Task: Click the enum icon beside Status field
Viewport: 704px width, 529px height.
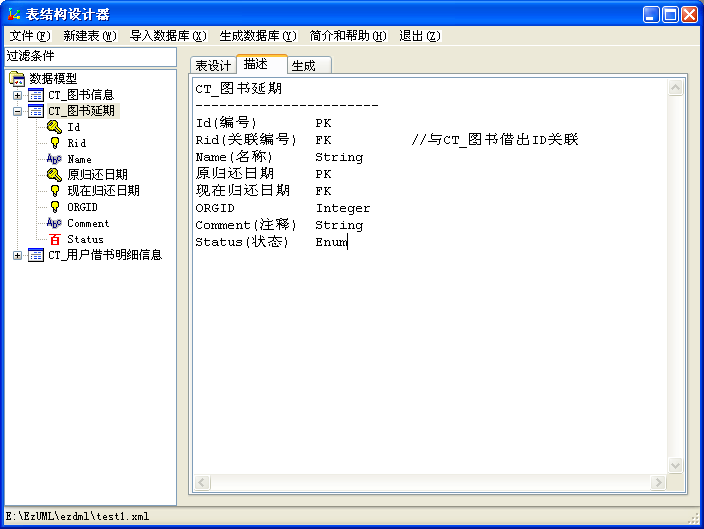Action: point(54,239)
